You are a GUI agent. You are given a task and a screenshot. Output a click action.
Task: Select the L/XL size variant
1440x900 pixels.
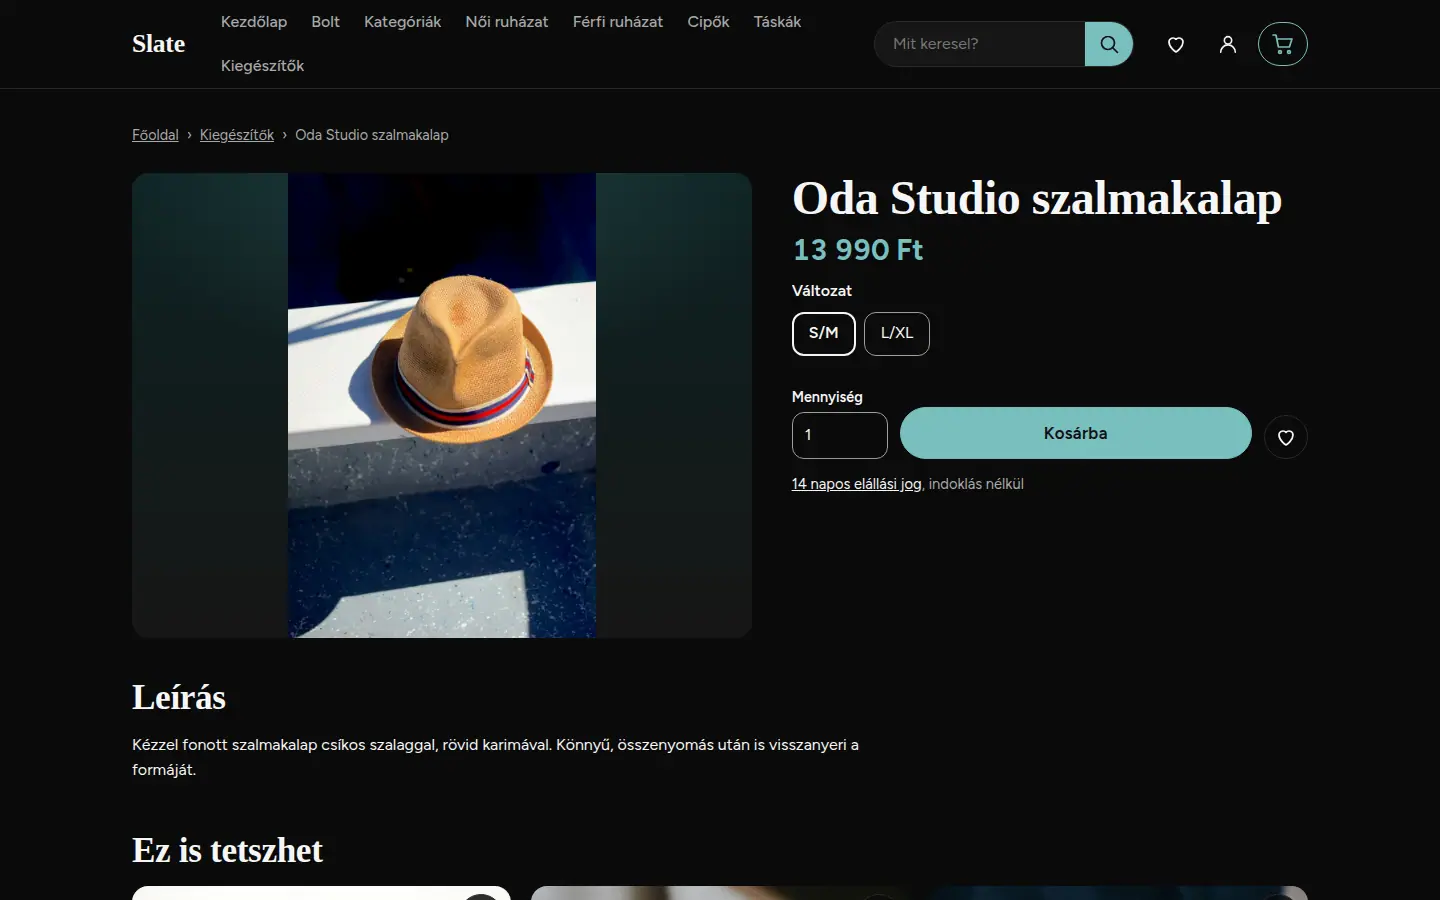pyautogui.click(x=897, y=334)
